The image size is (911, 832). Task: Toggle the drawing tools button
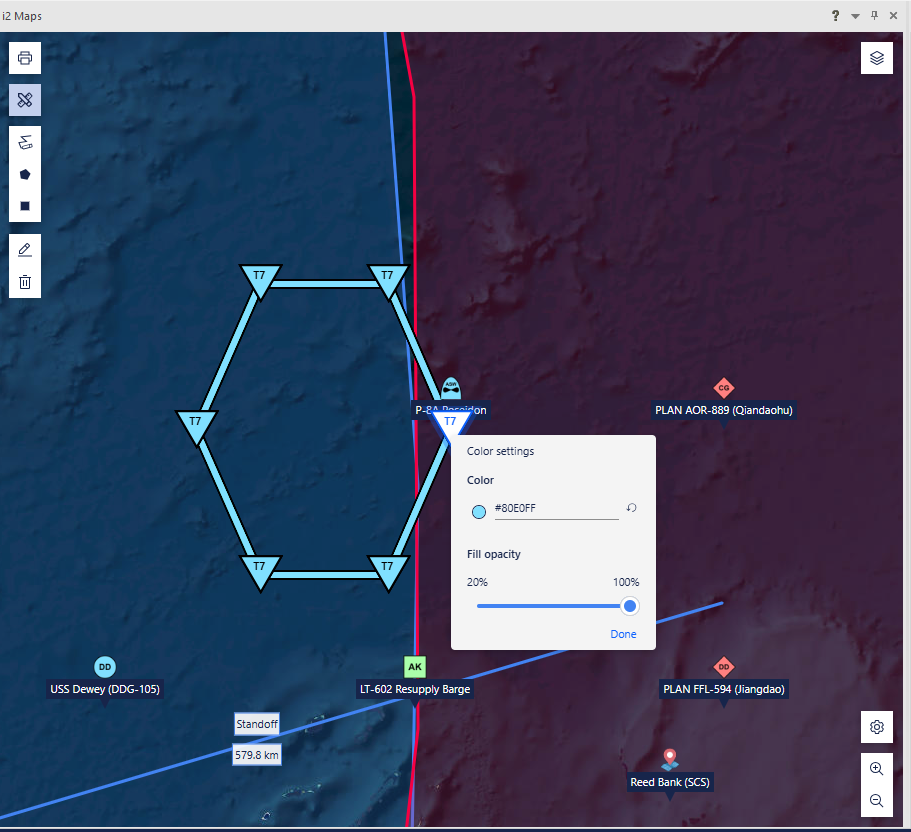coord(25,100)
